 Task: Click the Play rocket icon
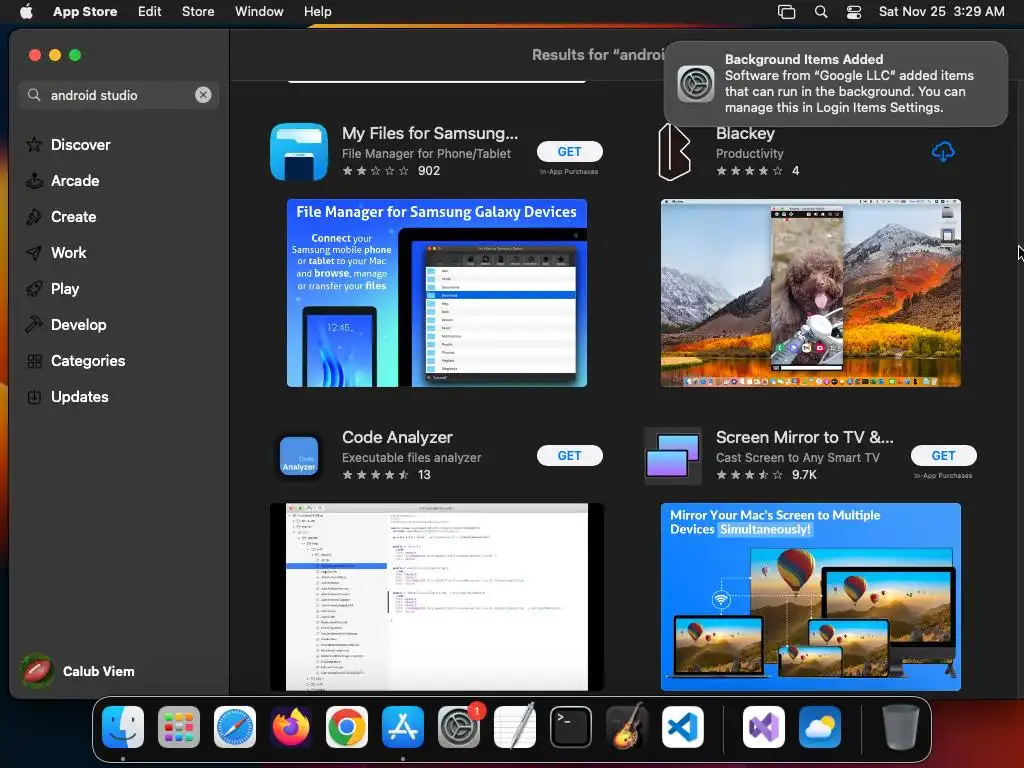tap(34, 289)
